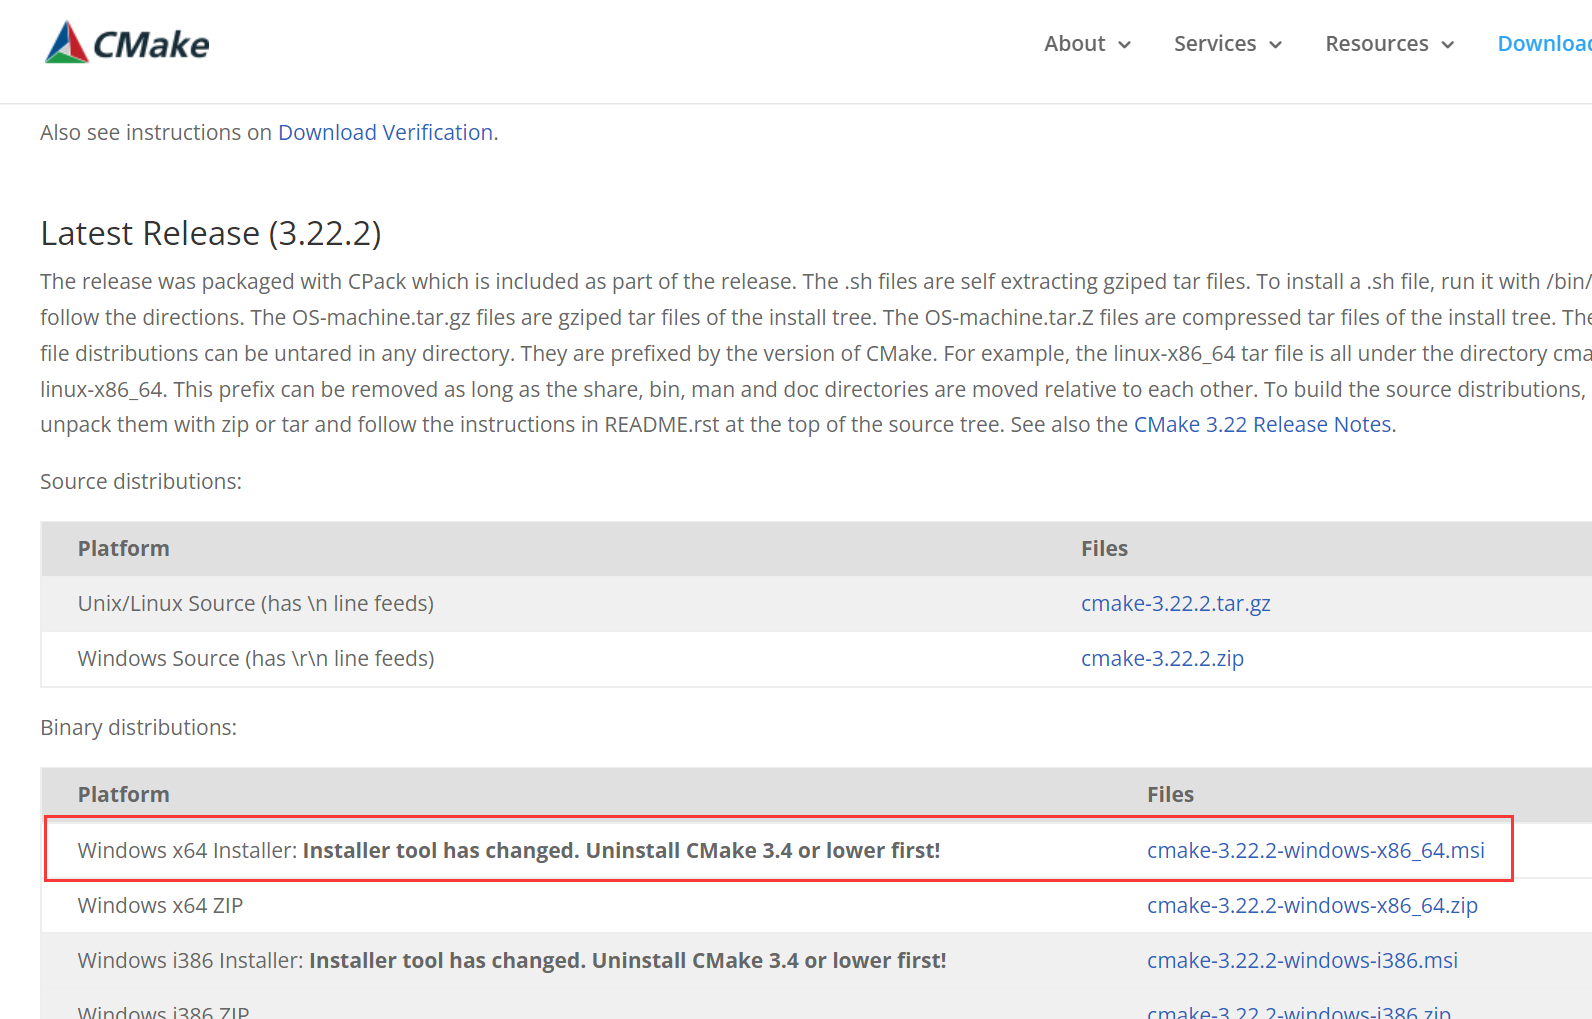1592x1019 pixels.
Task: Download cmake-3.22.2.zip source file
Action: (x=1162, y=659)
